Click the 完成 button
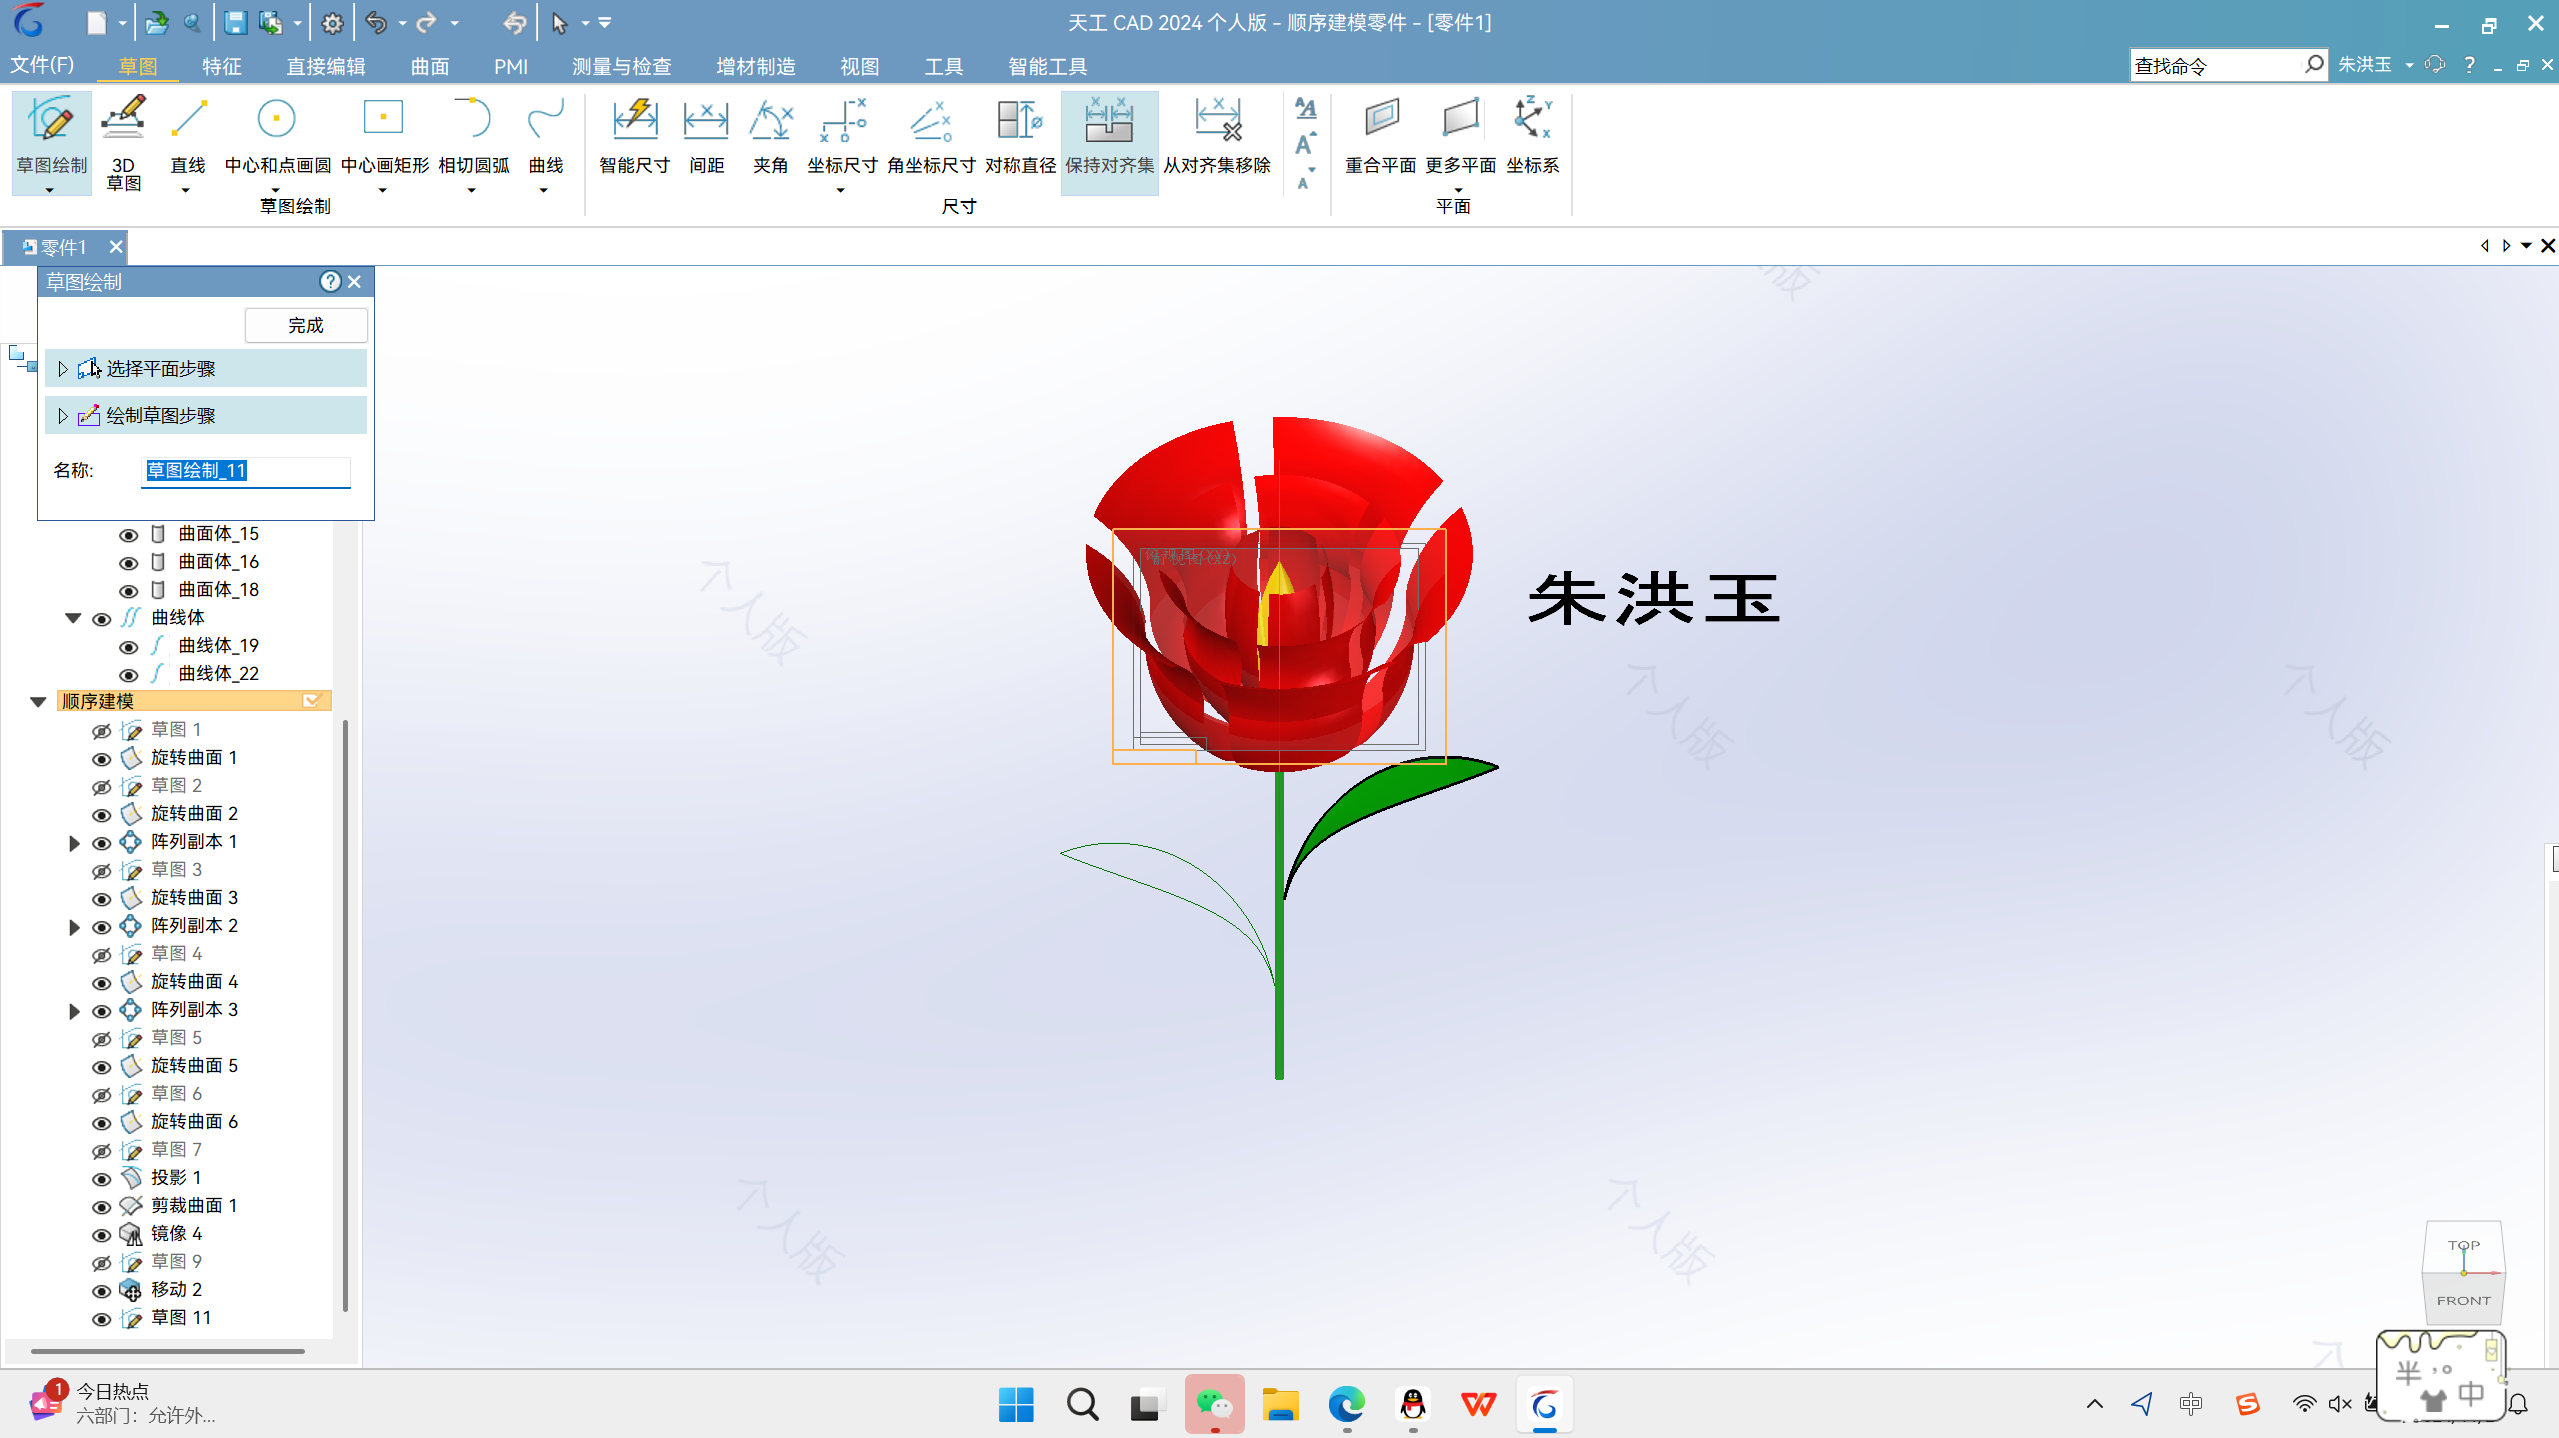The height and width of the screenshot is (1438, 2559). click(306, 326)
